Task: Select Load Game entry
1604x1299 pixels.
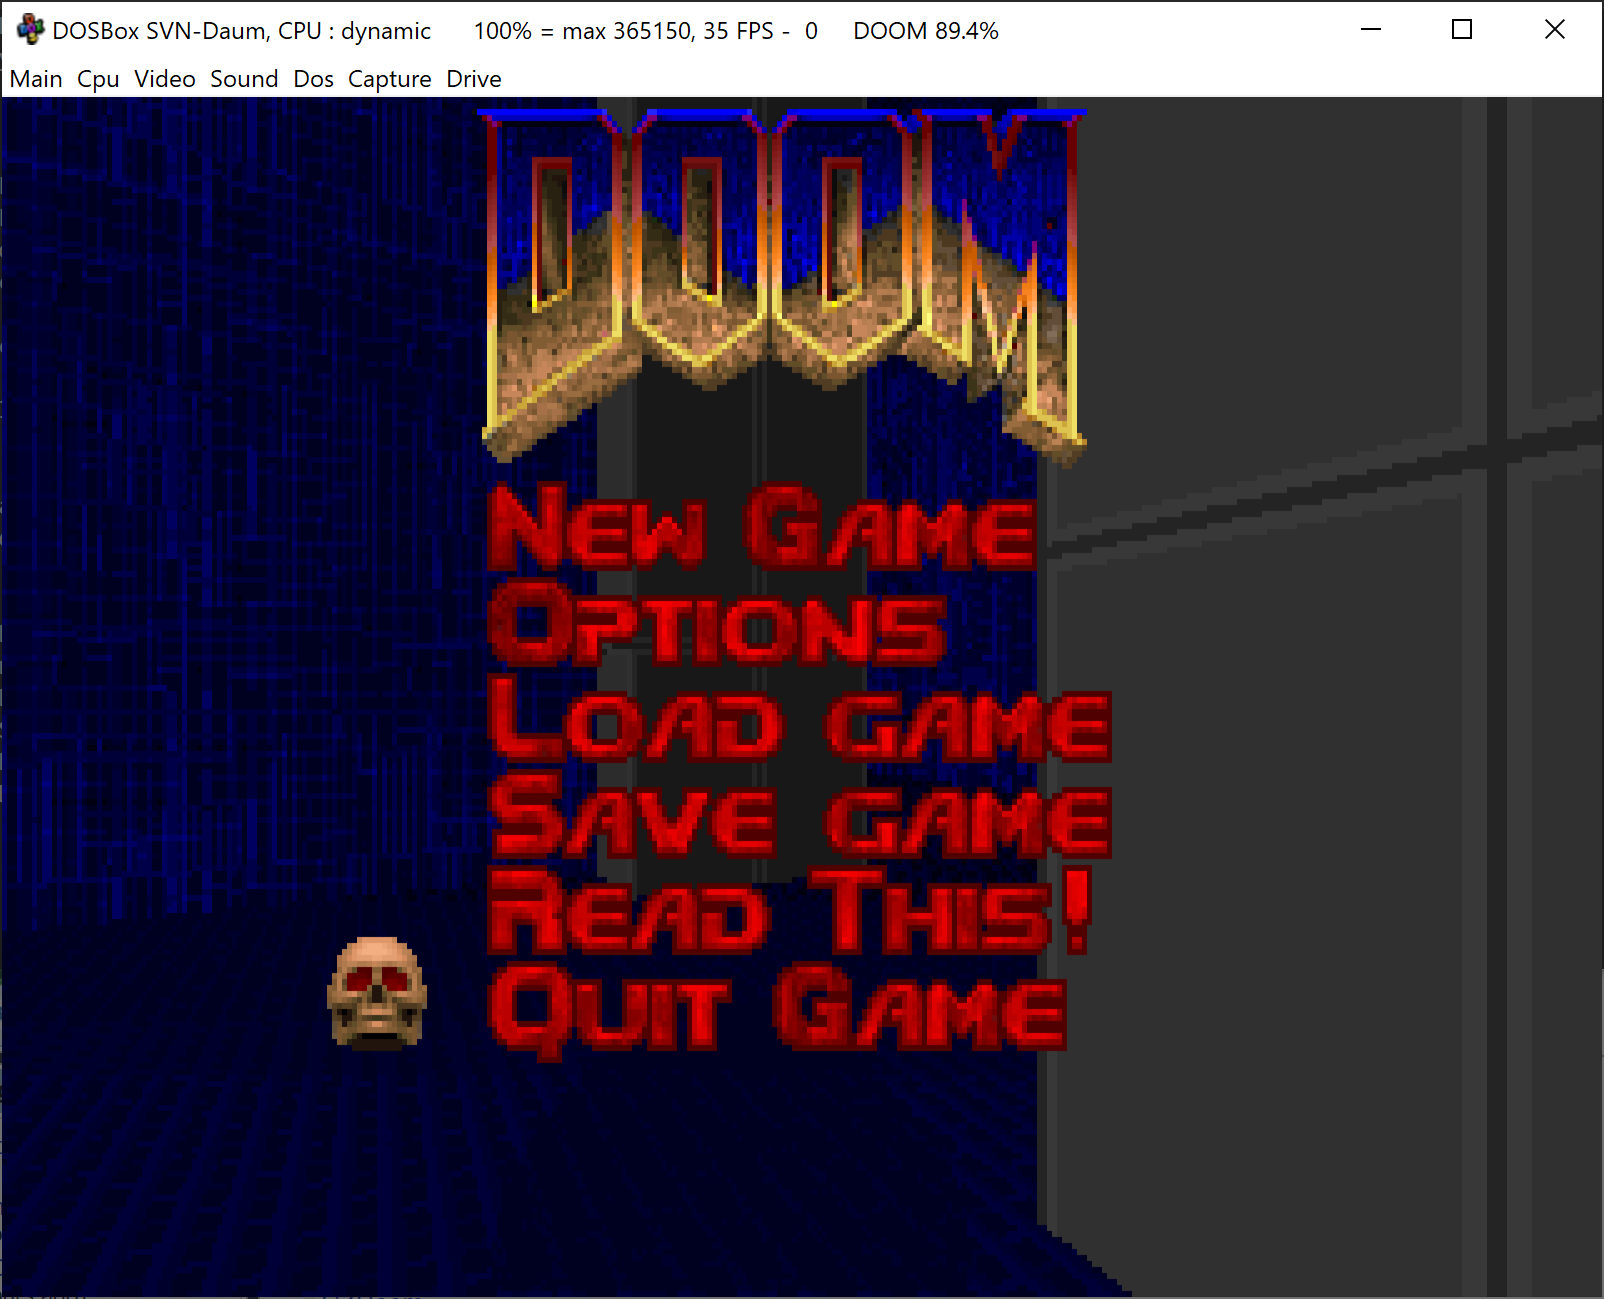Action: click(x=800, y=719)
